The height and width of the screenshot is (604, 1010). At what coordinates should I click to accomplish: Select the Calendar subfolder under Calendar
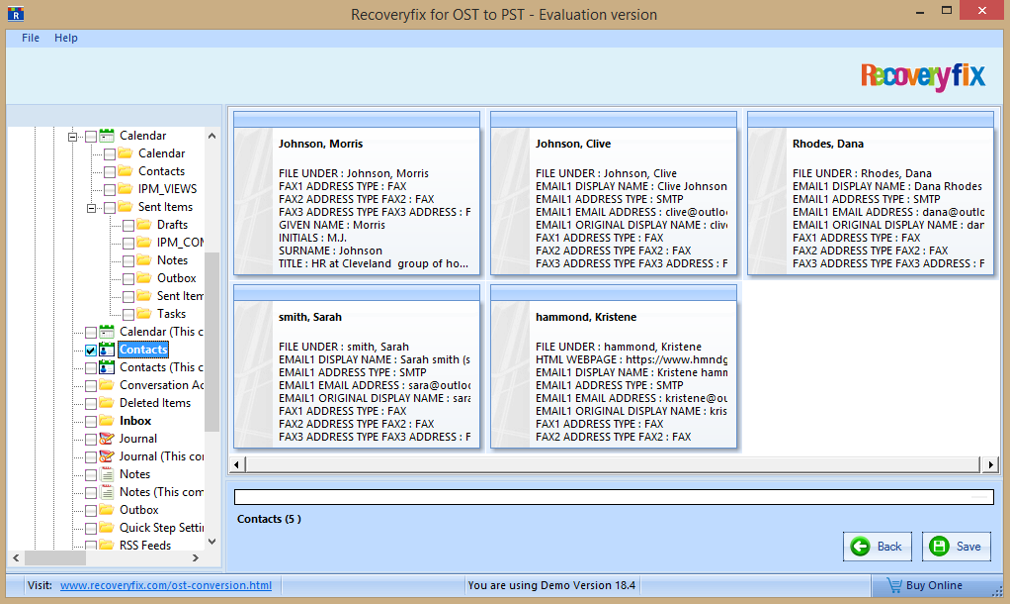pyautogui.click(x=162, y=153)
